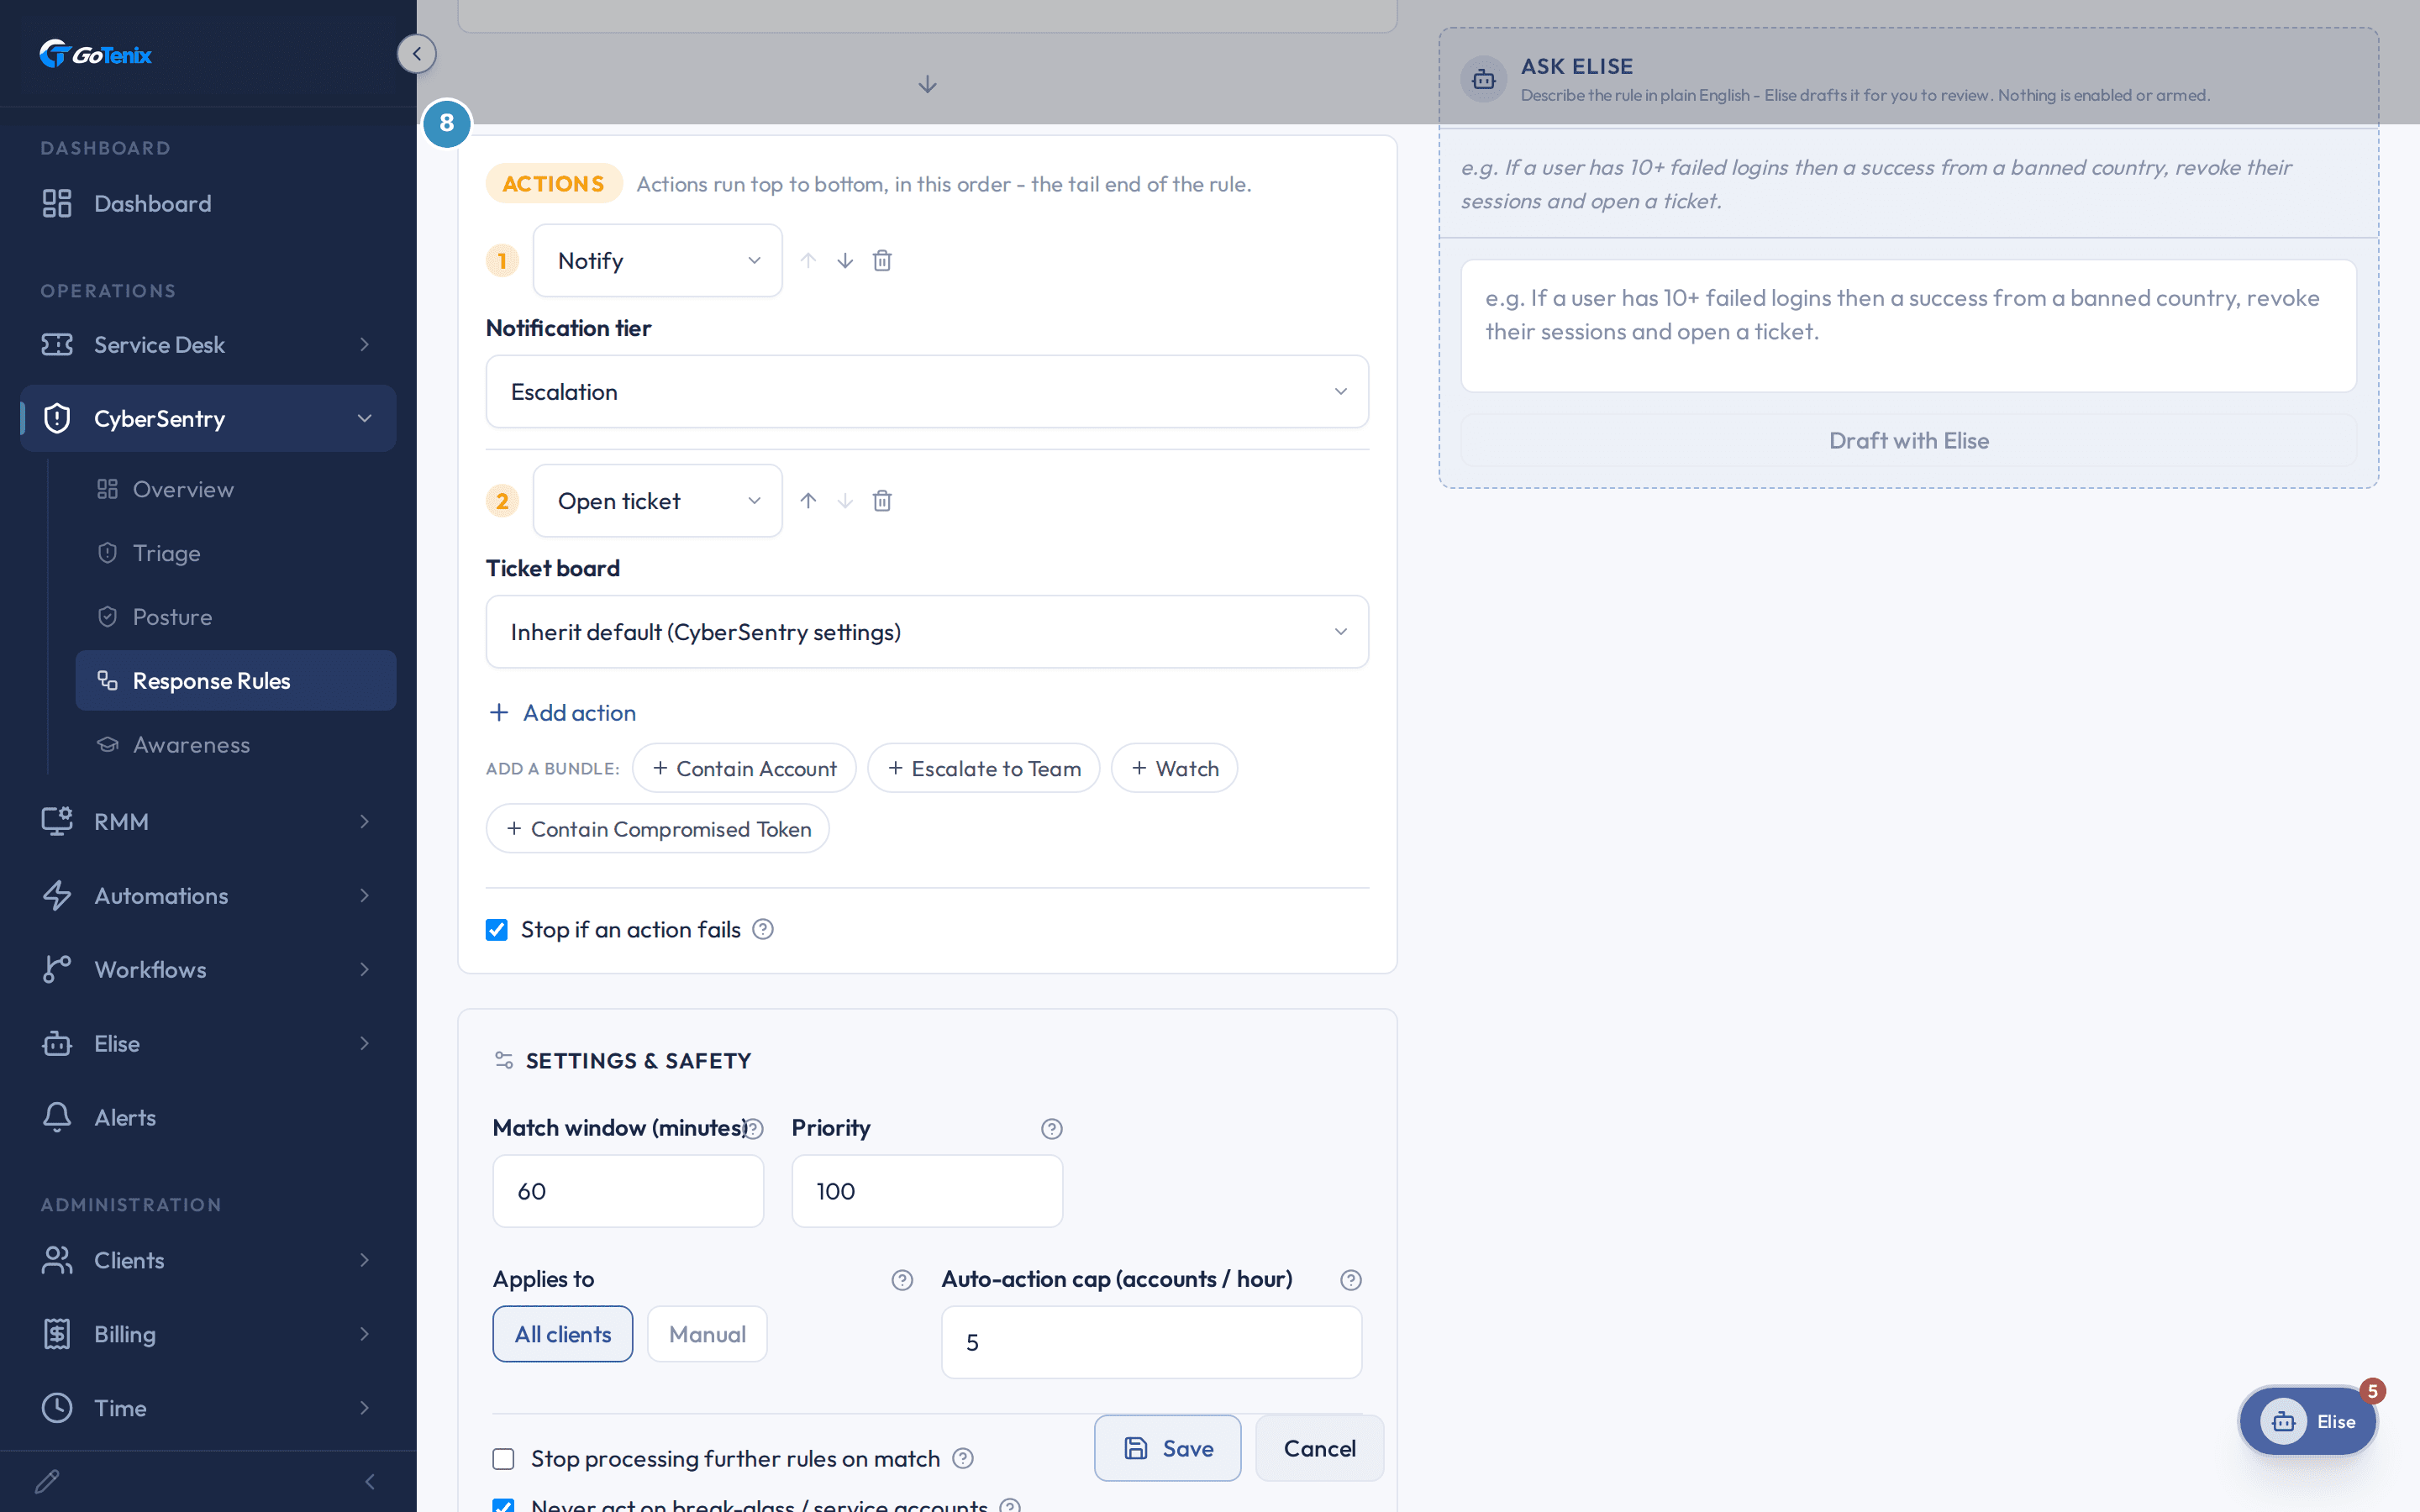Image resolution: width=2420 pixels, height=1512 pixels.
Task: Click the Ask Elise robot icon
Action: (x=1484, y=79)
